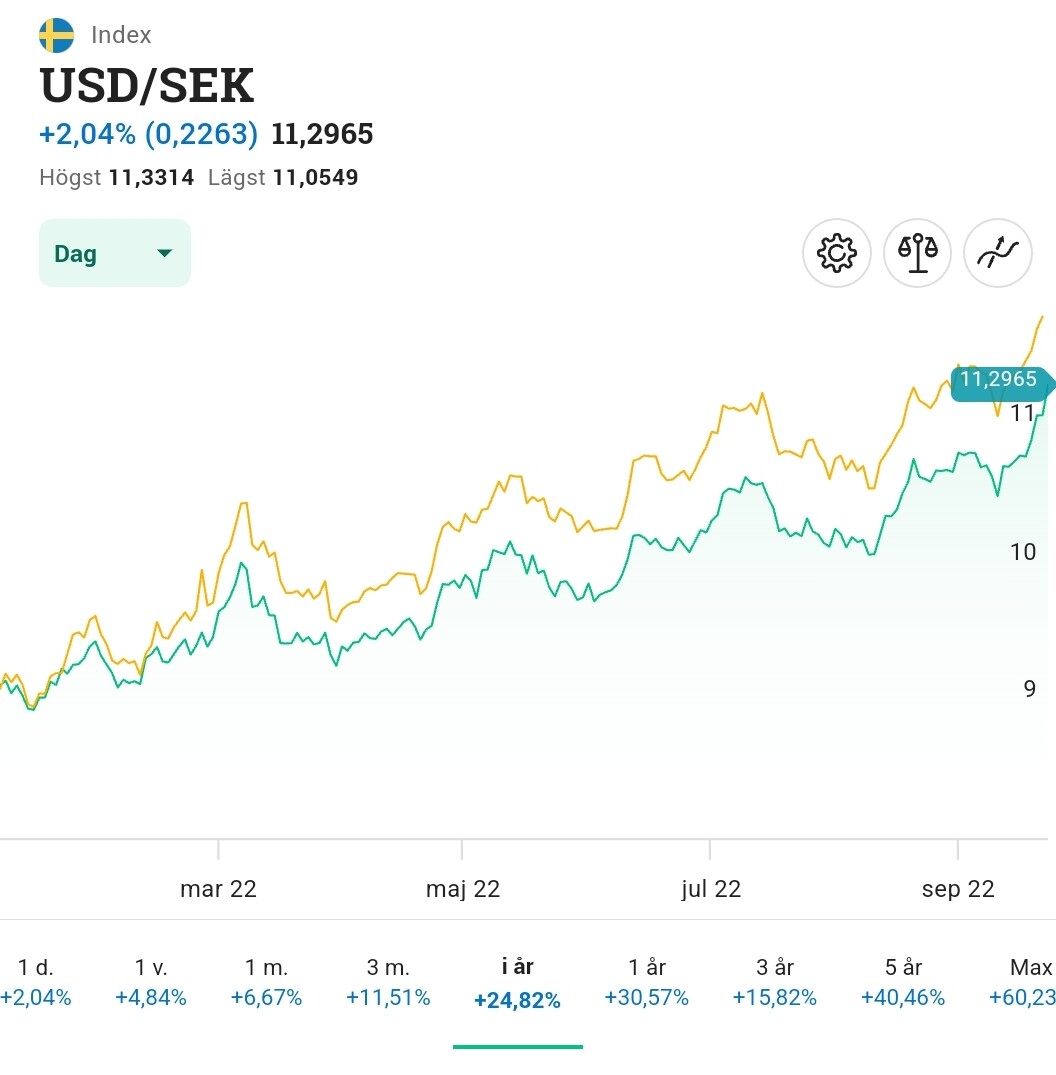This screenshot has height=1075, width=1056.
Task: Click the 11,2965 current price label on chart
Action: [998, 381]
